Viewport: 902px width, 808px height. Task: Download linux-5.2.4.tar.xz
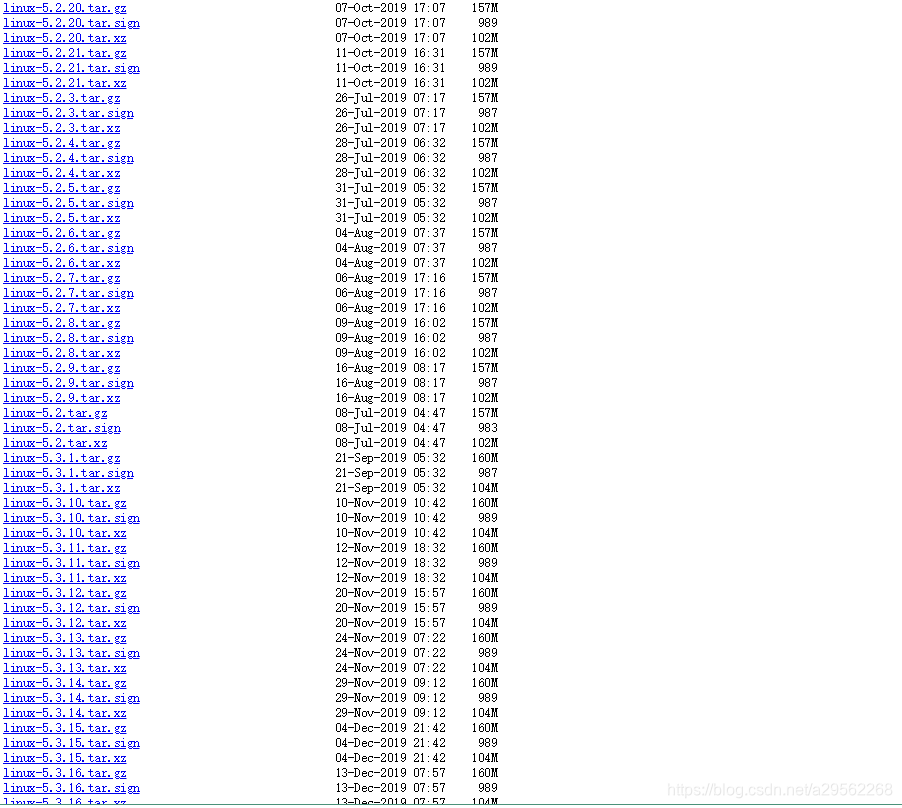(62, 173)
